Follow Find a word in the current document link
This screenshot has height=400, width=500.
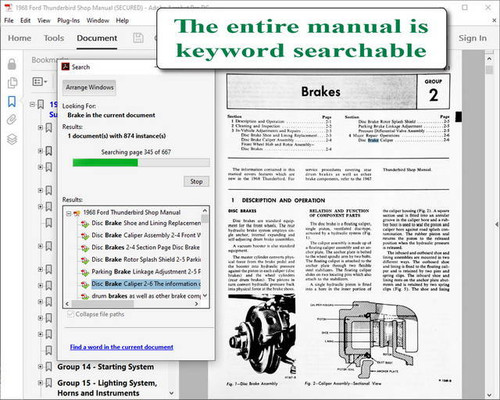coord(121,347)
